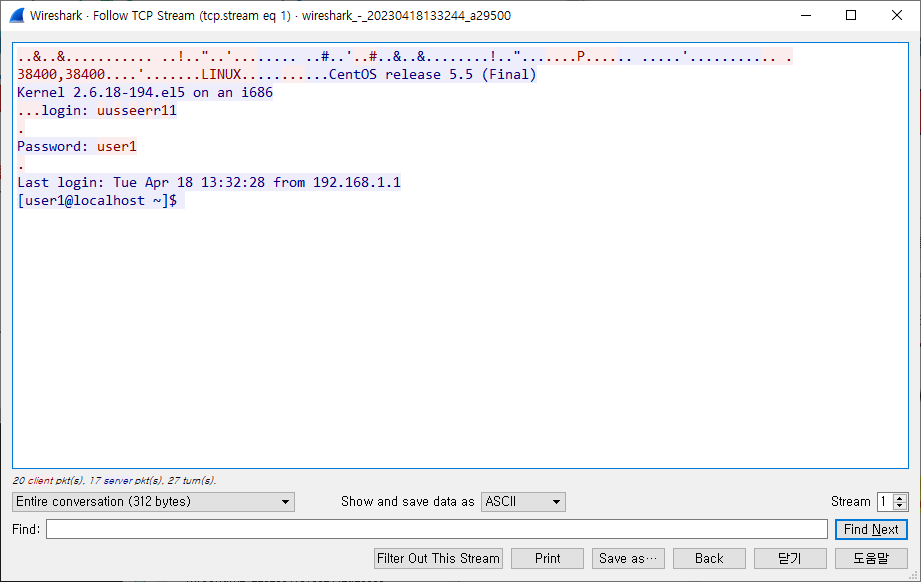Decrease the Stream number with down arrow

pos(899,506)
